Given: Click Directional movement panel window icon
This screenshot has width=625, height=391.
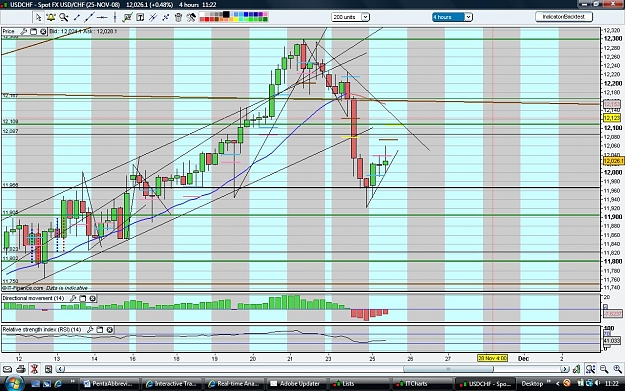Looking at the screenshot, I should (83, 298).
